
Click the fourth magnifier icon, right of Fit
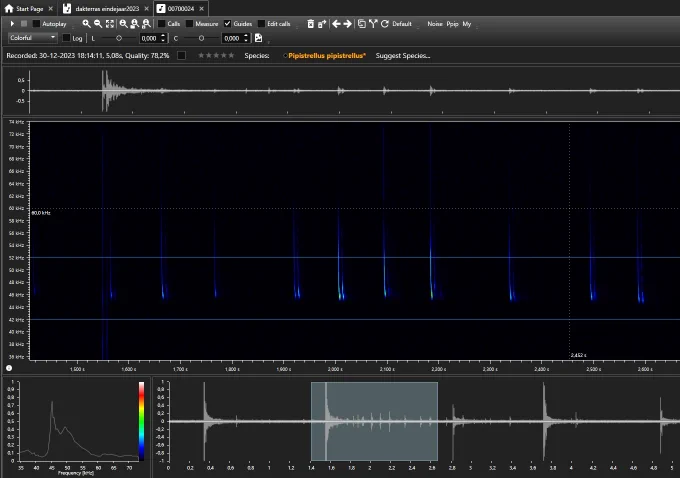click(124, 23)
